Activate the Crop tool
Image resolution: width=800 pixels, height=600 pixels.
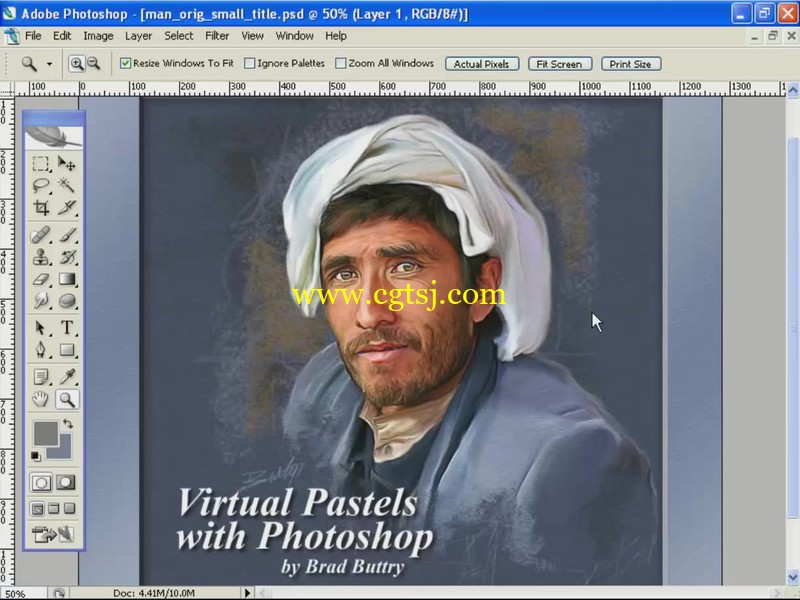[41, 207]
